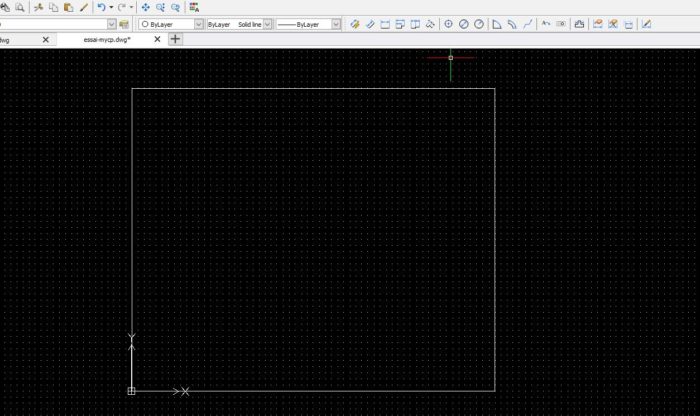Click the UCS origin square in the drawing
Viewport: 700px width, 416px height.
click(x=131, y=391)
